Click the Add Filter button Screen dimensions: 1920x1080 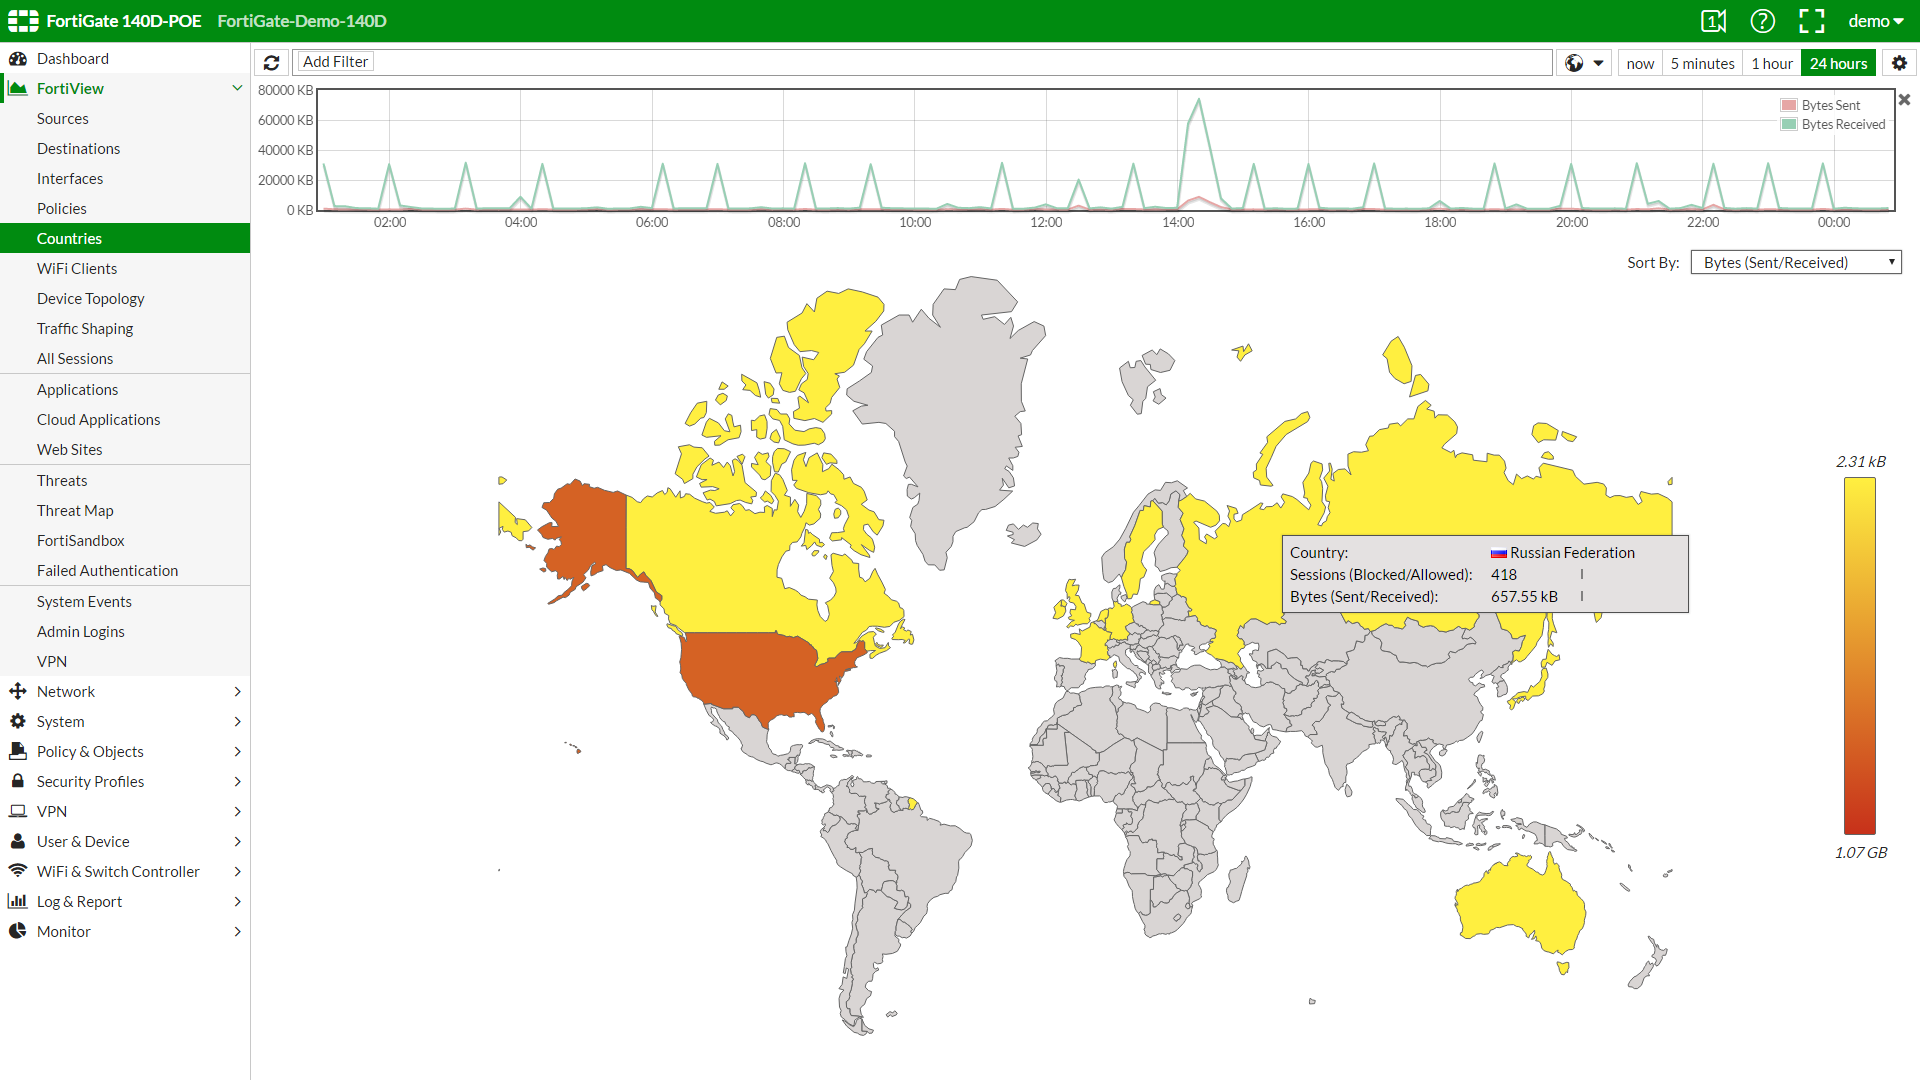click(335, 62)
